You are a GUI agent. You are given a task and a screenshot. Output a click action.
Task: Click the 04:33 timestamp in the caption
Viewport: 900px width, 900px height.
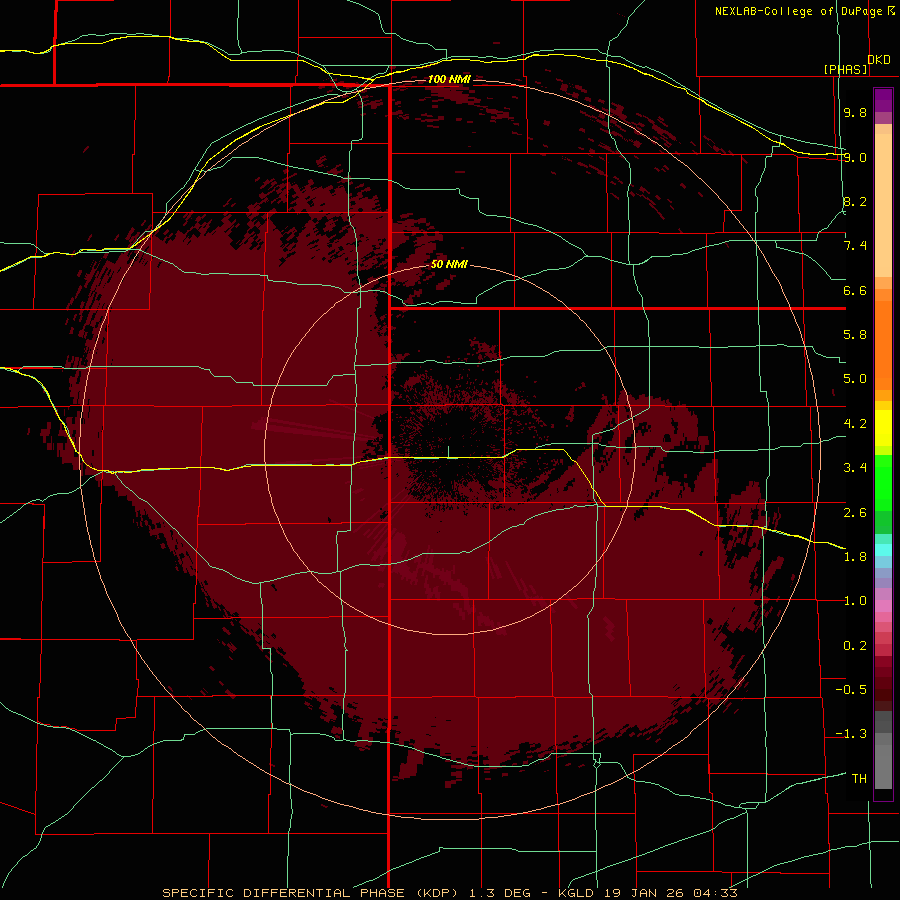point(715,893)
